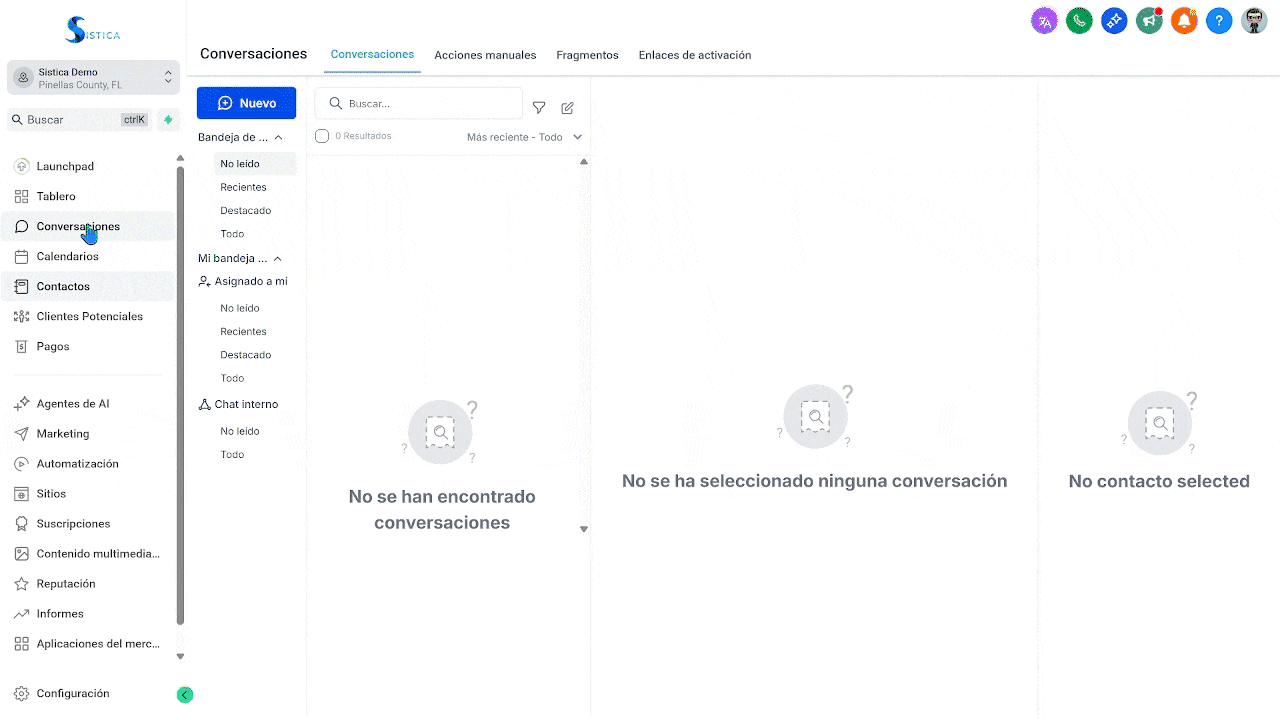The image size is (1280, 720).
Task: Click conversation list scroll down arrow
Action: 584,529
